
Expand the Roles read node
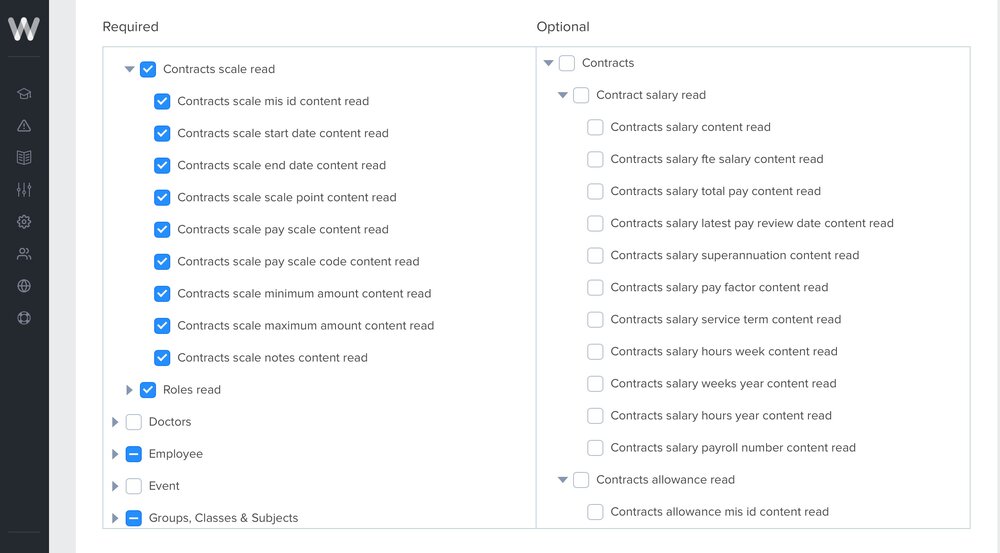click(x=129, y=390)
